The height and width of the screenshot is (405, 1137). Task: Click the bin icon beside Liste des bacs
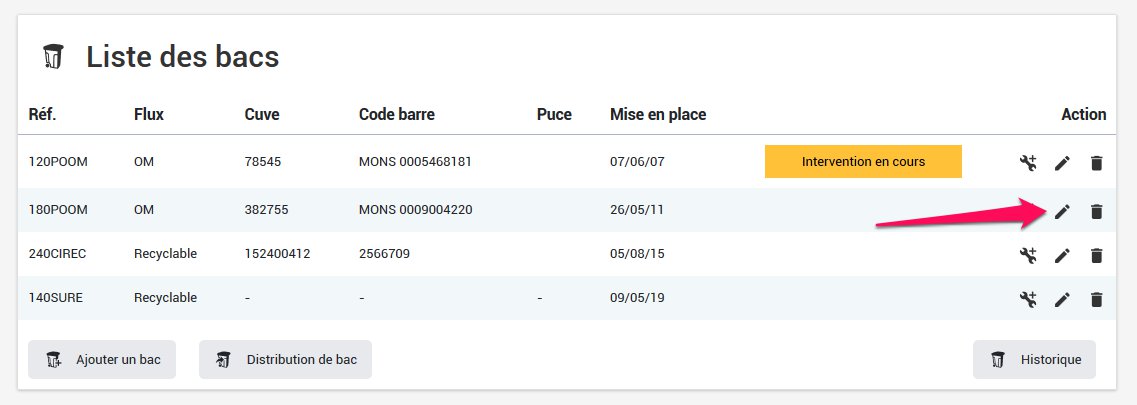(54, 57)
